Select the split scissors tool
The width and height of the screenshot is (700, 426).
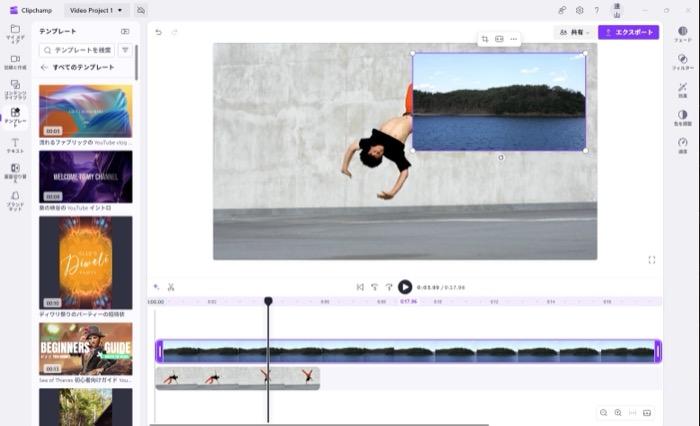click(171, 287)
